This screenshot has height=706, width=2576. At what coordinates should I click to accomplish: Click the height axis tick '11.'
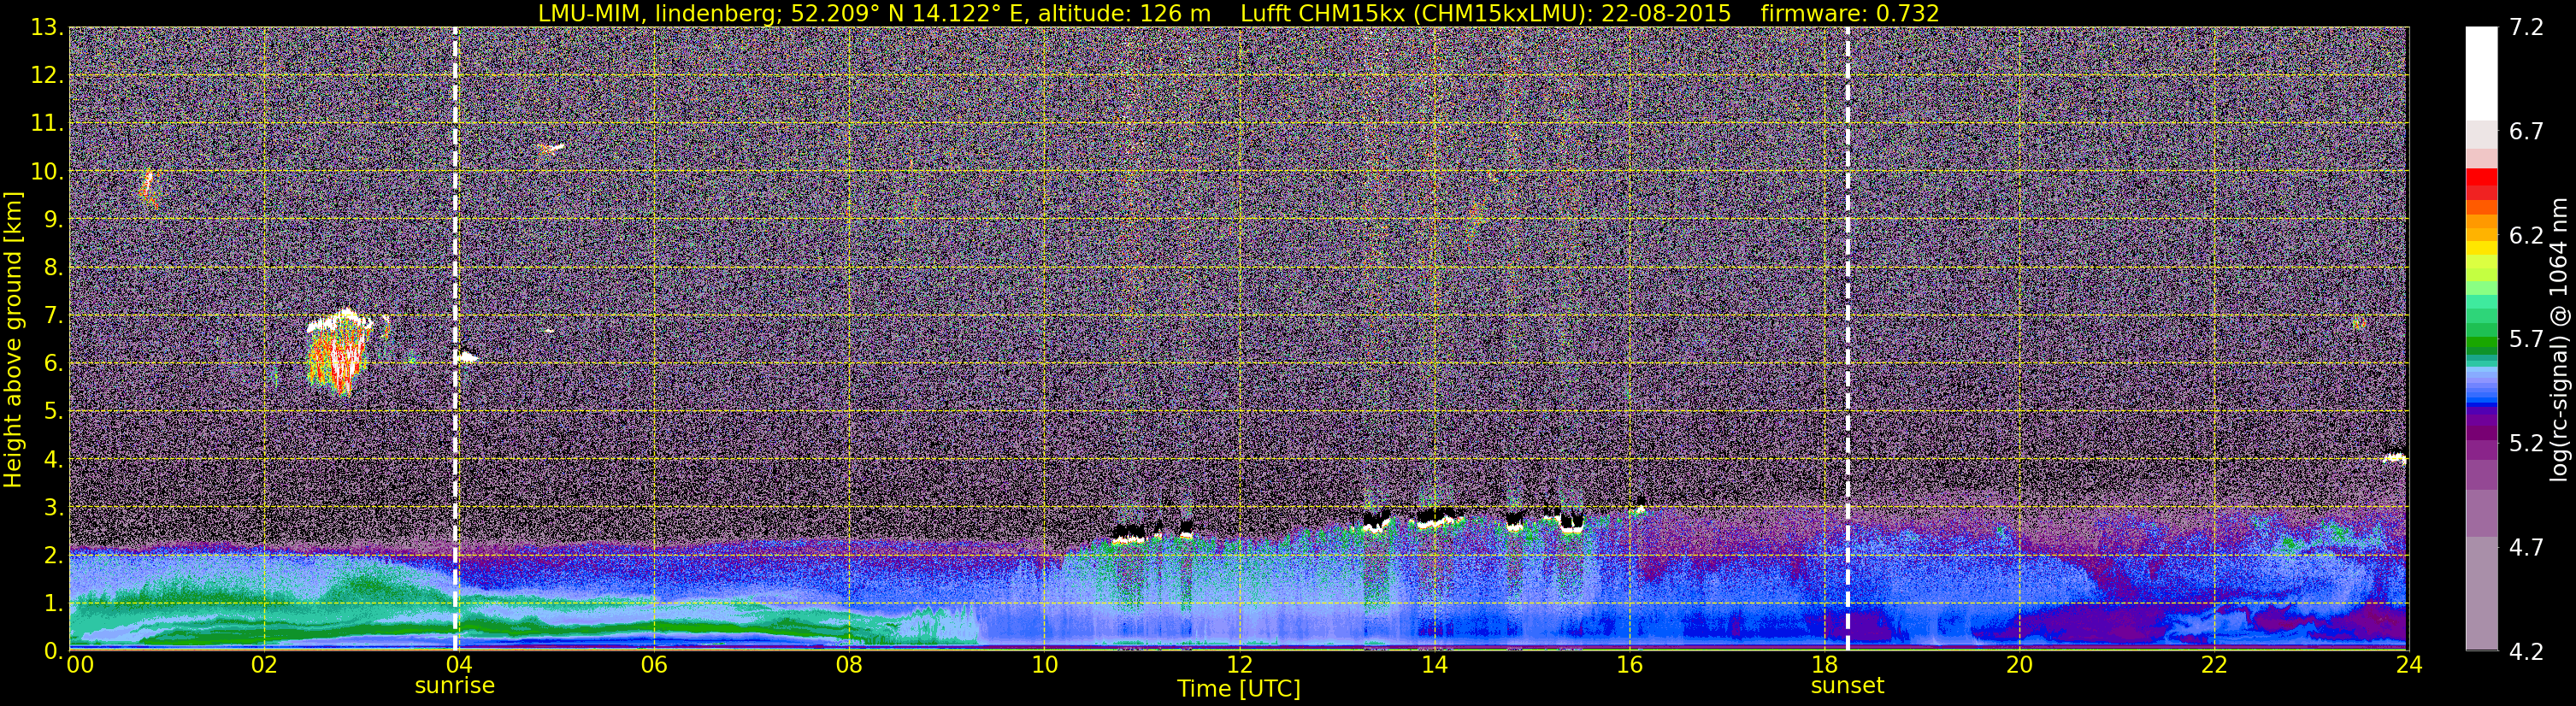47,123
